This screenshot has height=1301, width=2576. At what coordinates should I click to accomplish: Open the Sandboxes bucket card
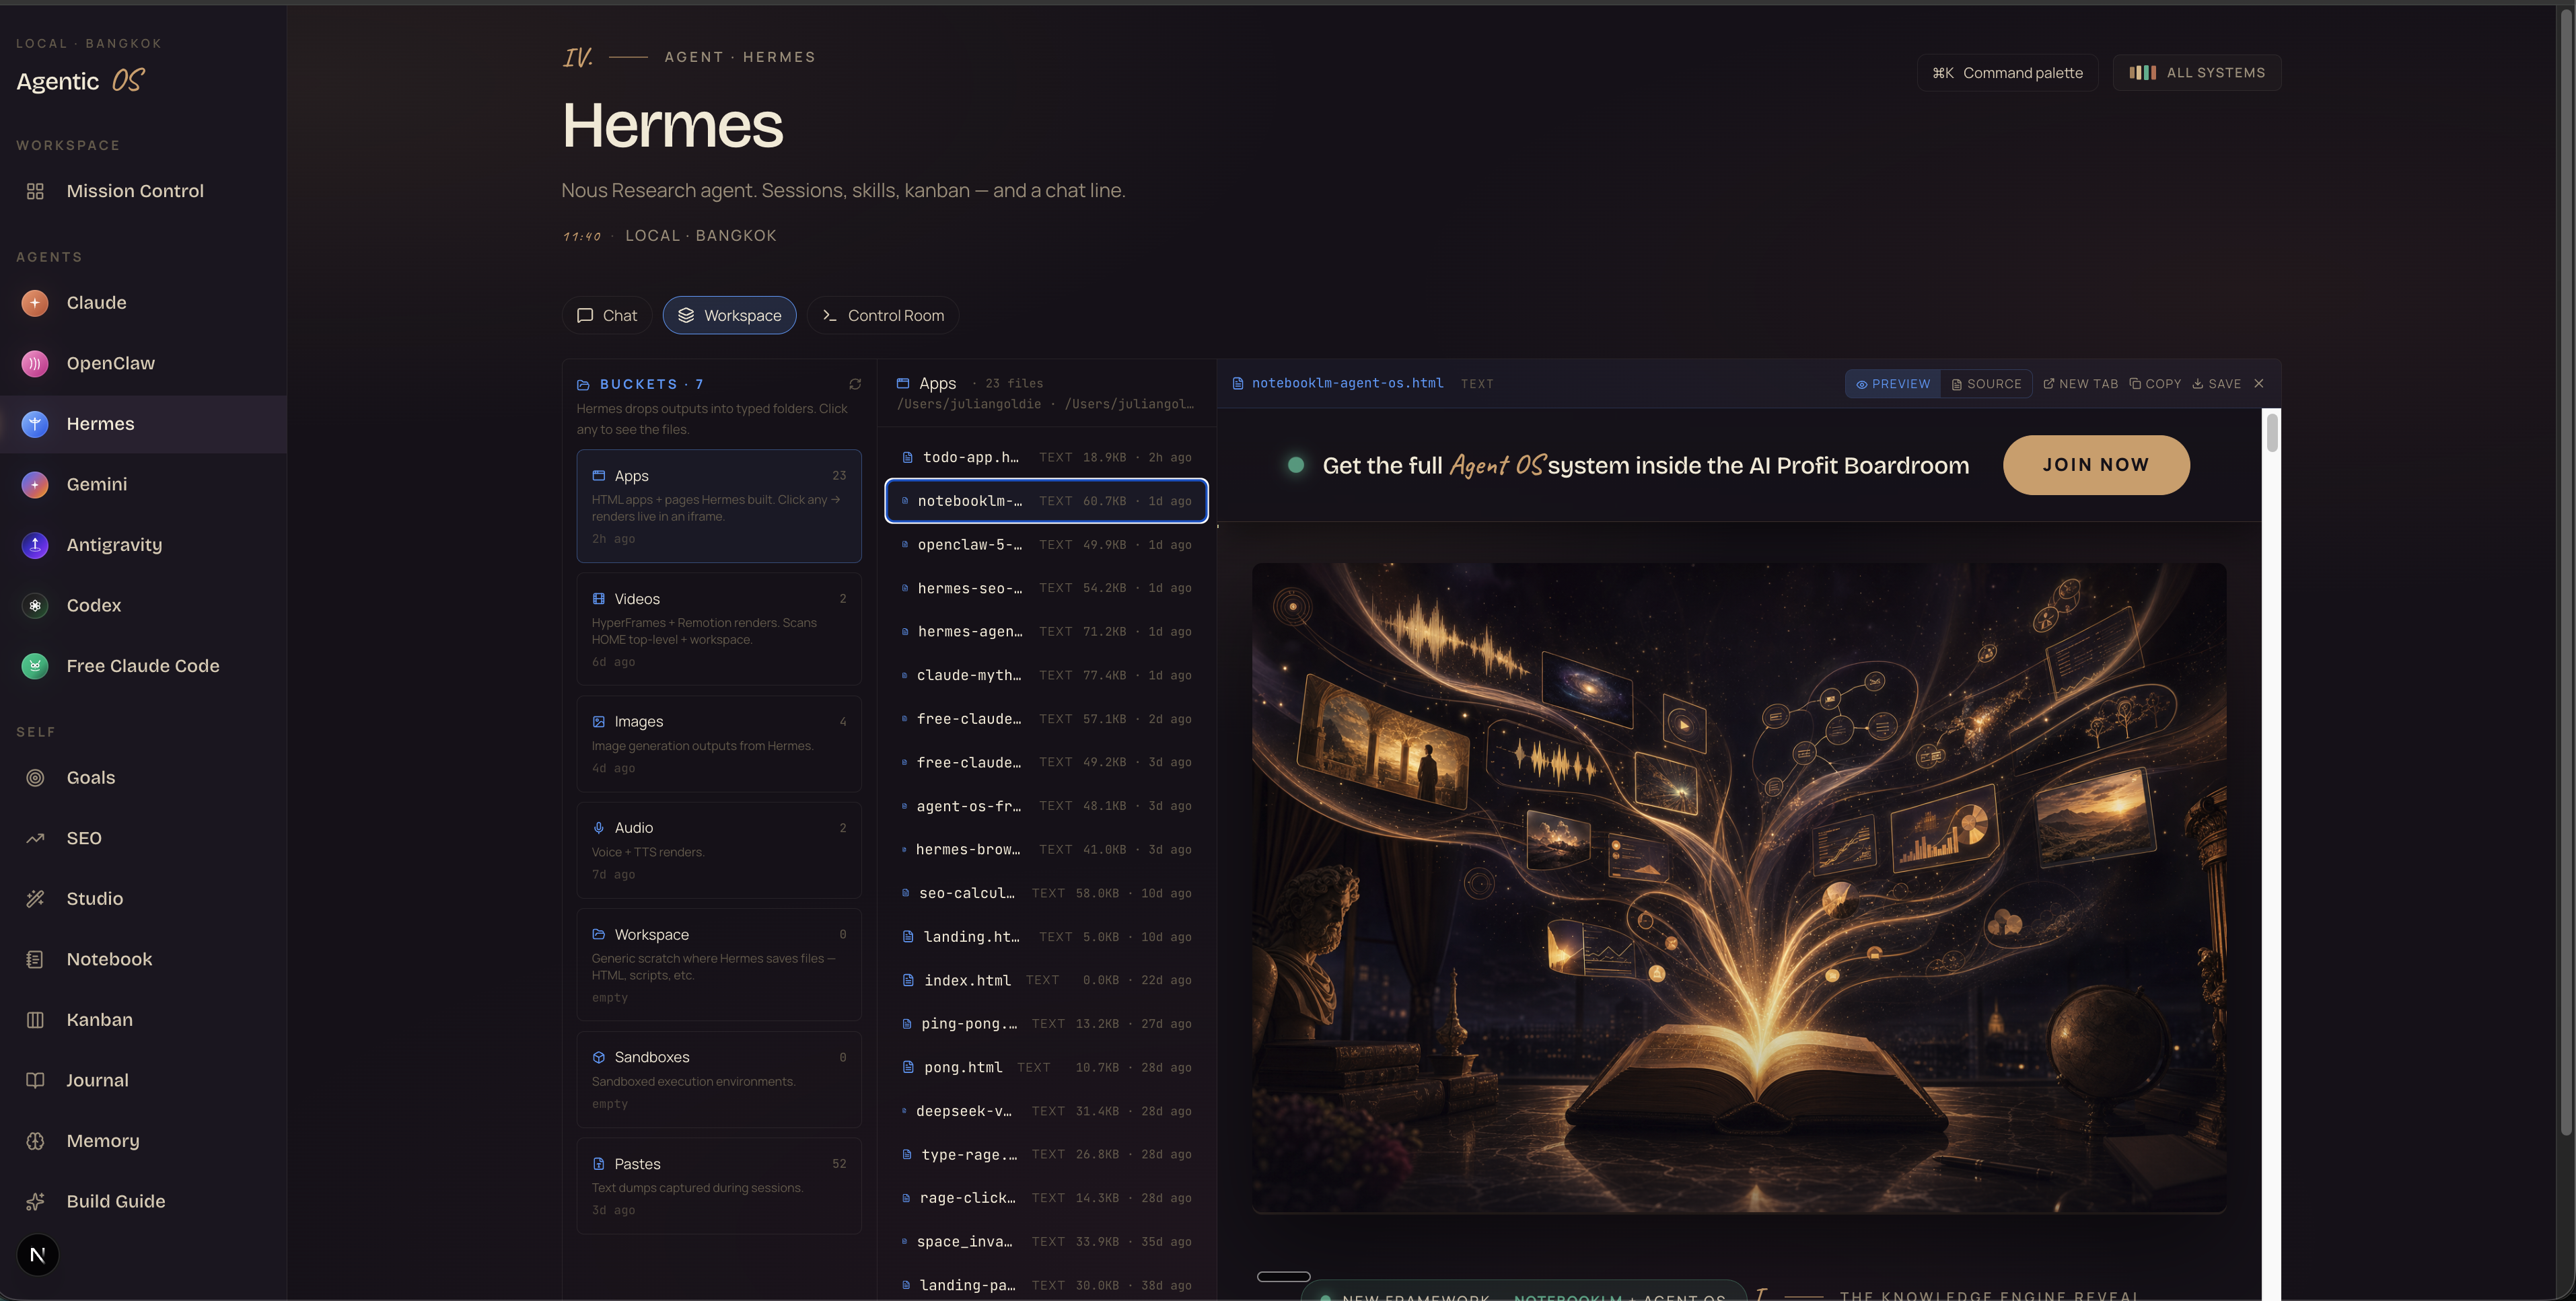click(x=719, y=1079)
